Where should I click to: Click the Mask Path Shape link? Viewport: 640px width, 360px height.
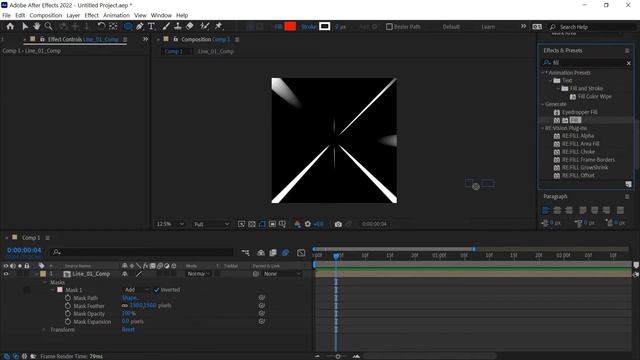(x=131, y=298)
